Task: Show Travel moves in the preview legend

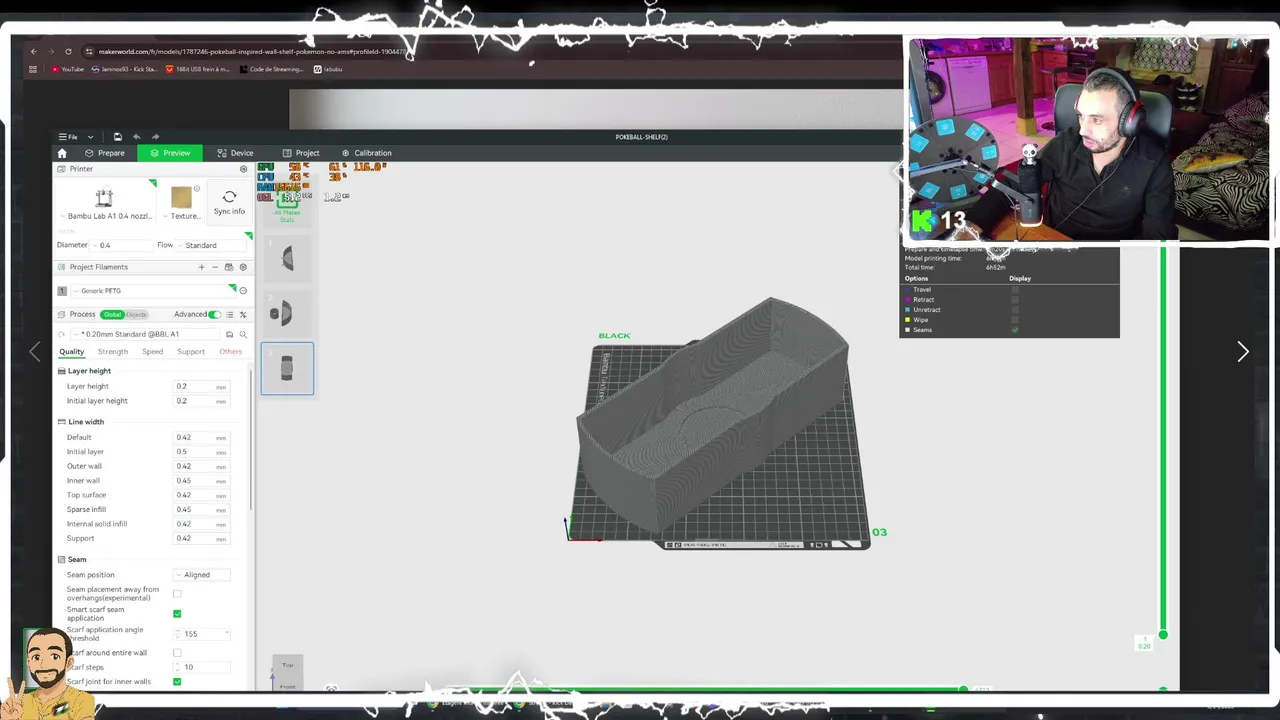Action: point(1015,289)
